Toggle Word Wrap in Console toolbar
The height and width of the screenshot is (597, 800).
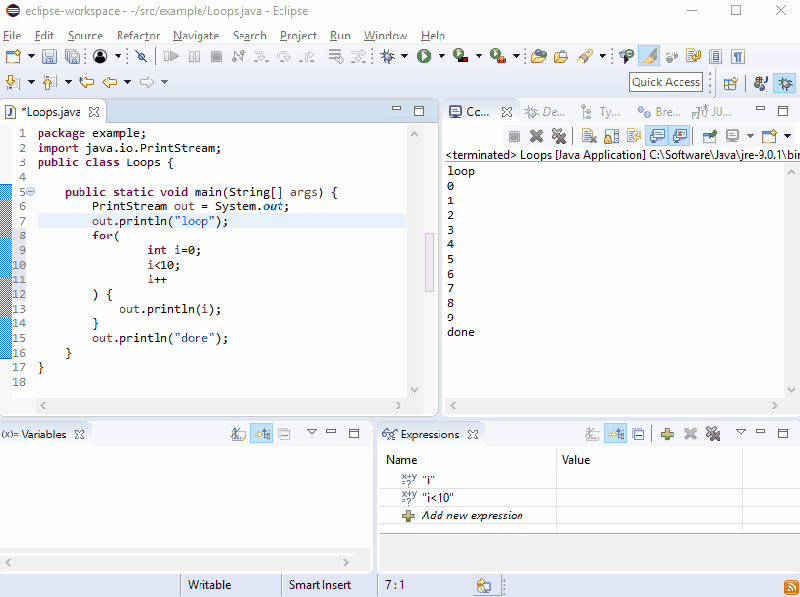tap(634, 136)
